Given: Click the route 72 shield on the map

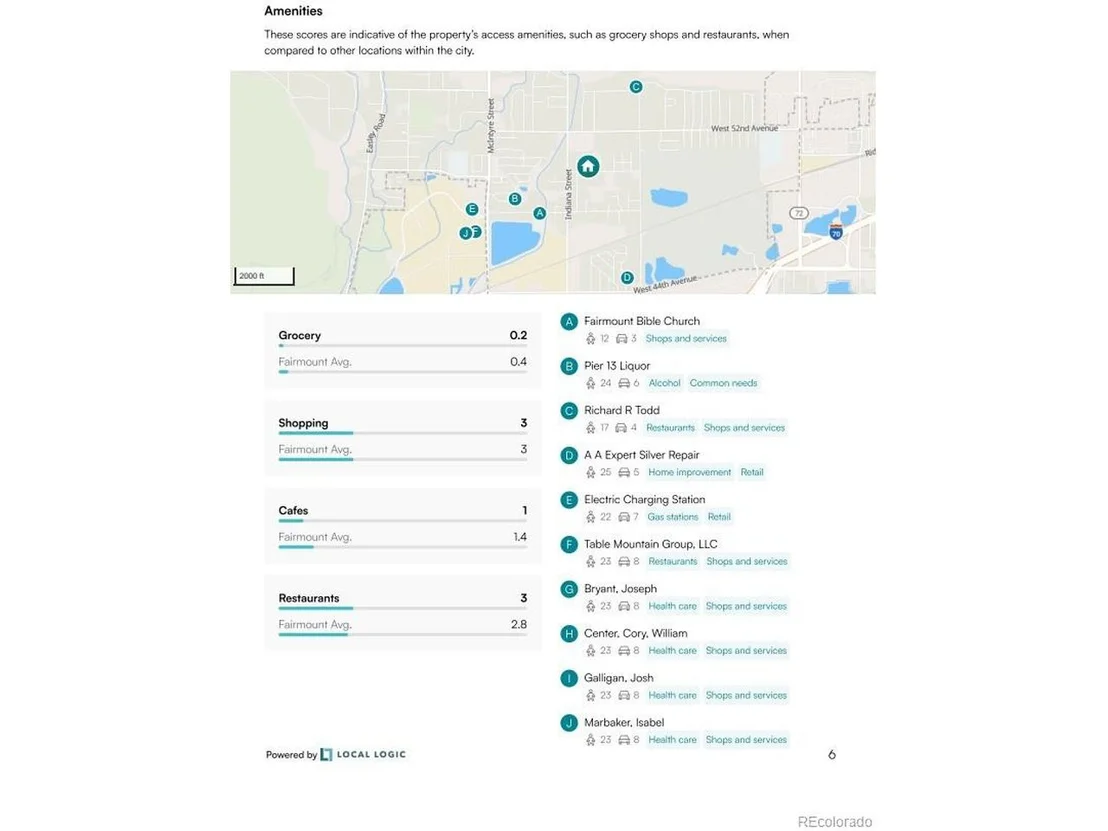Looking at the screenshot, I should point(798,213).
